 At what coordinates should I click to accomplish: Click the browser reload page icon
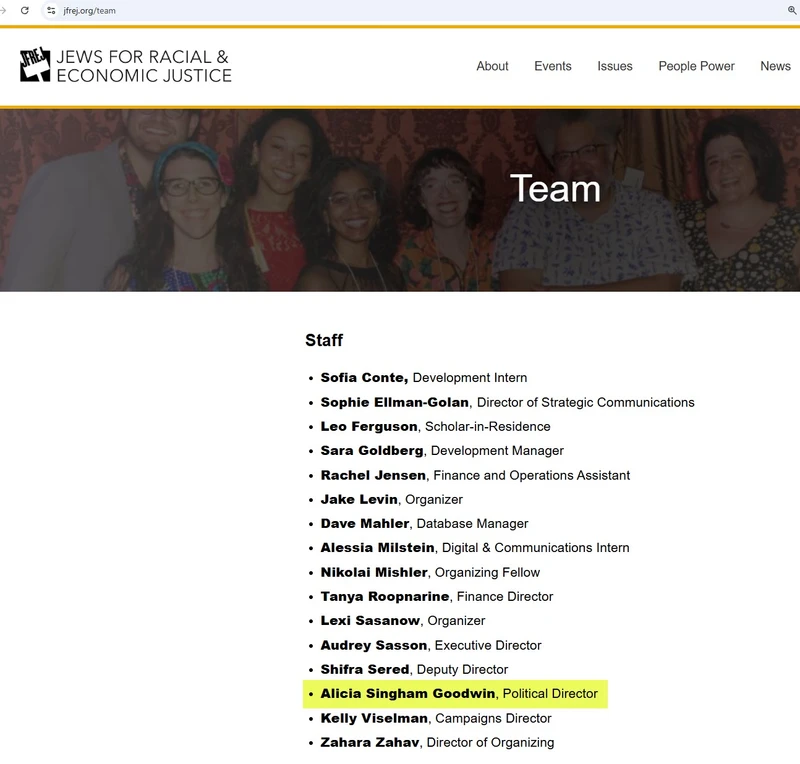(x=25, y=10)
